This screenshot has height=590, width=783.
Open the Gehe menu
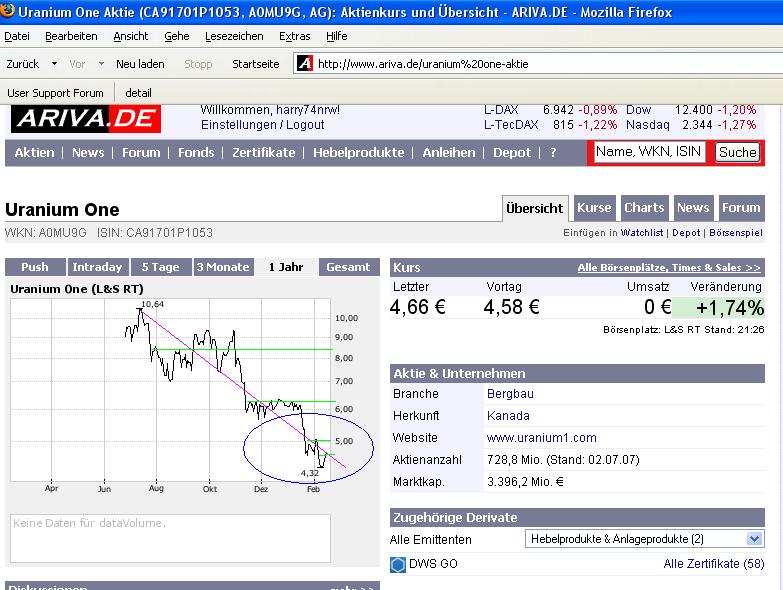177,36
